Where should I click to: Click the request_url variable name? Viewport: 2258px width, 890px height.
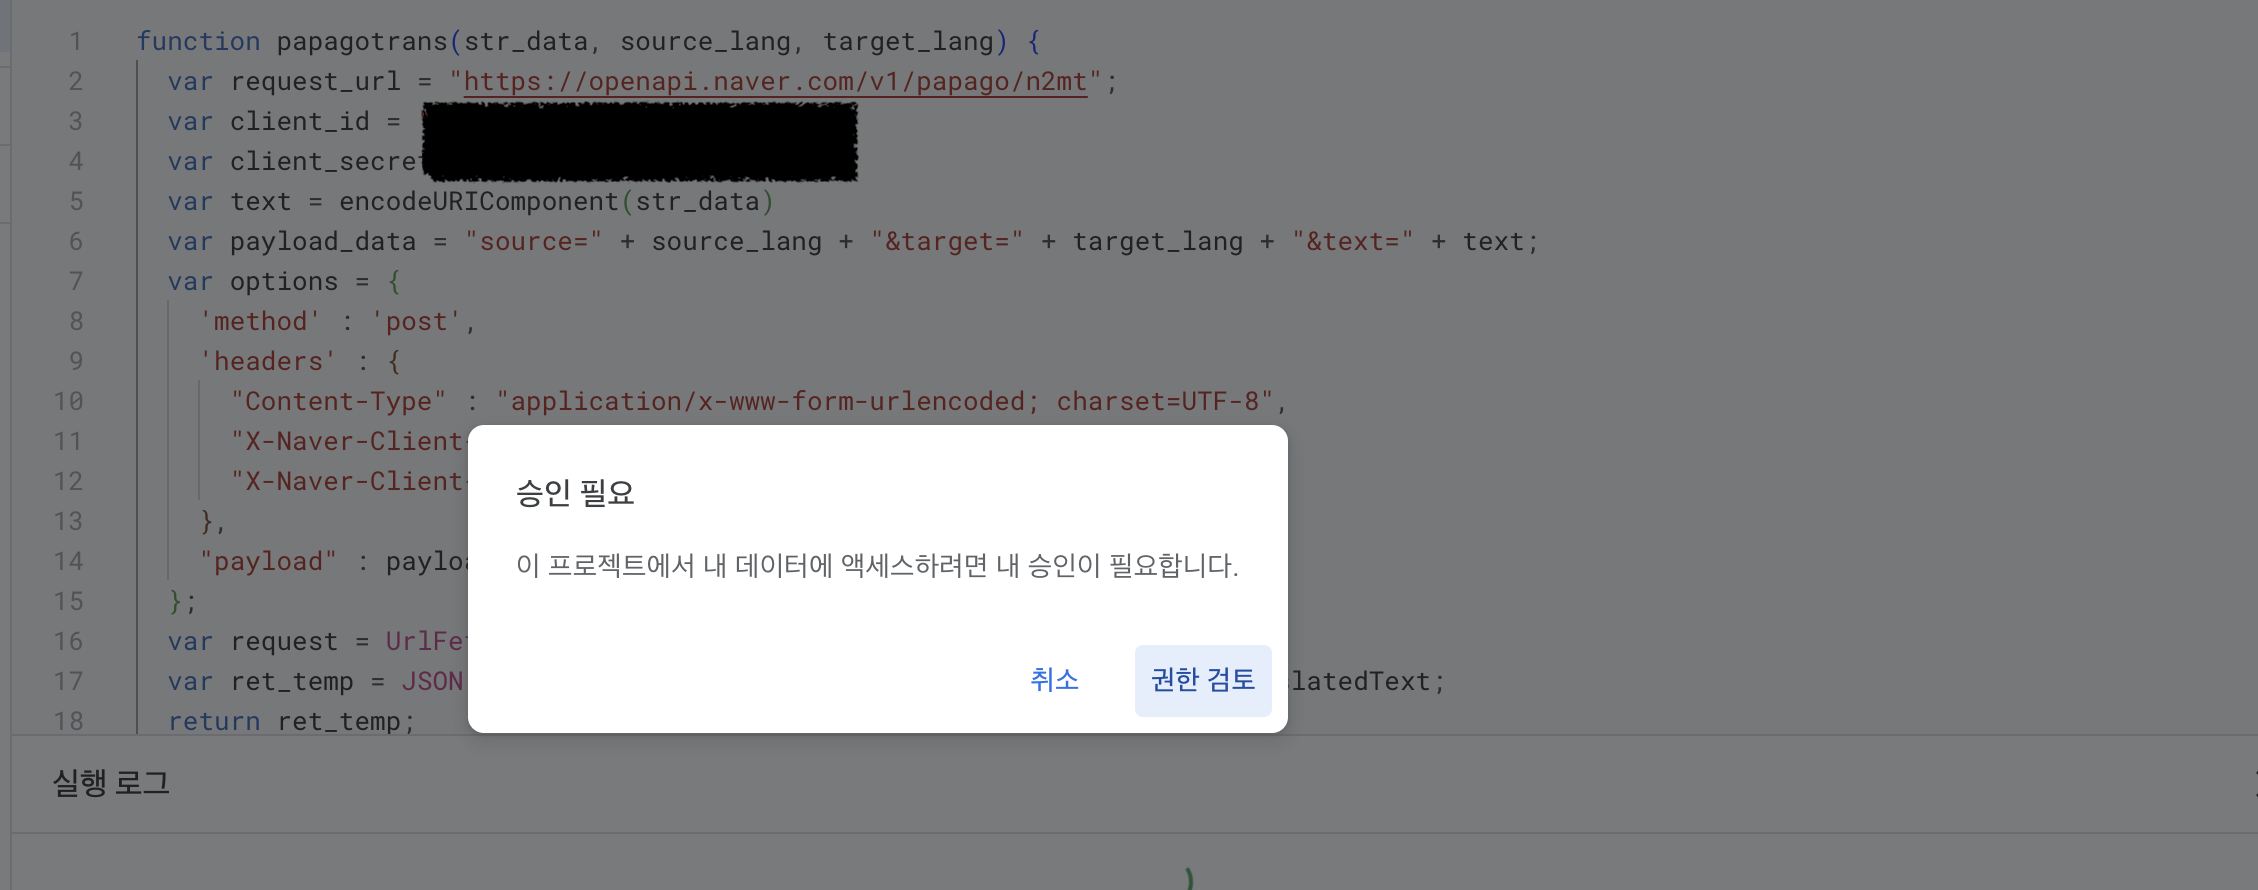coord(315,82)
